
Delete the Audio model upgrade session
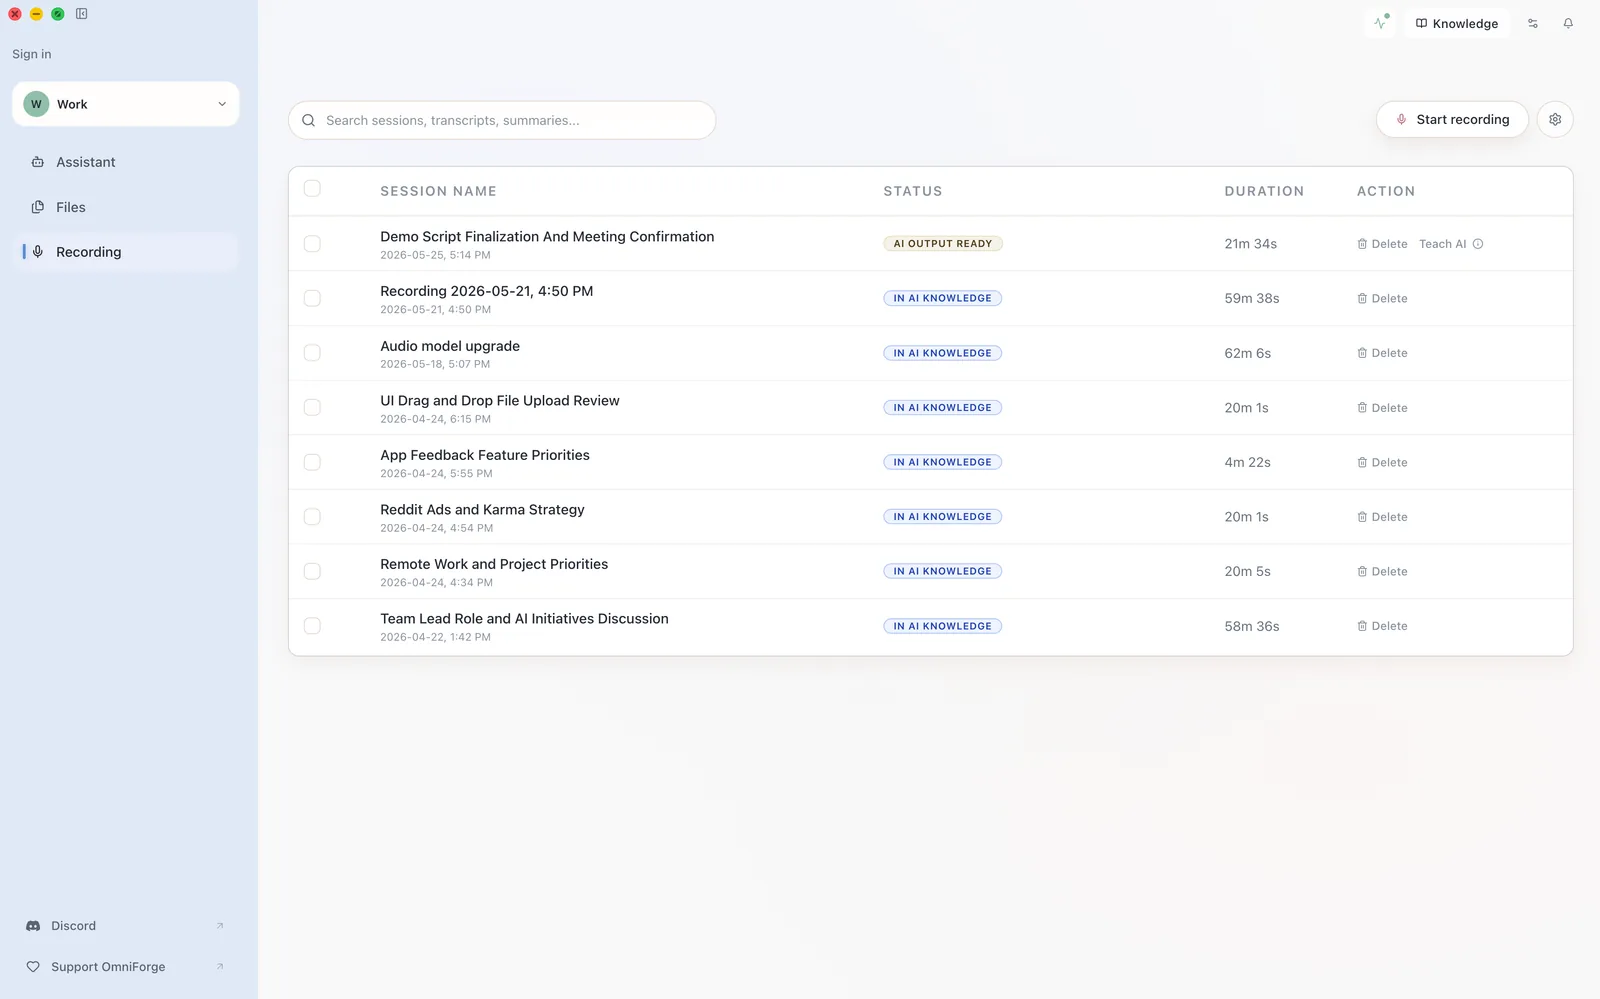click(1382, 353)
